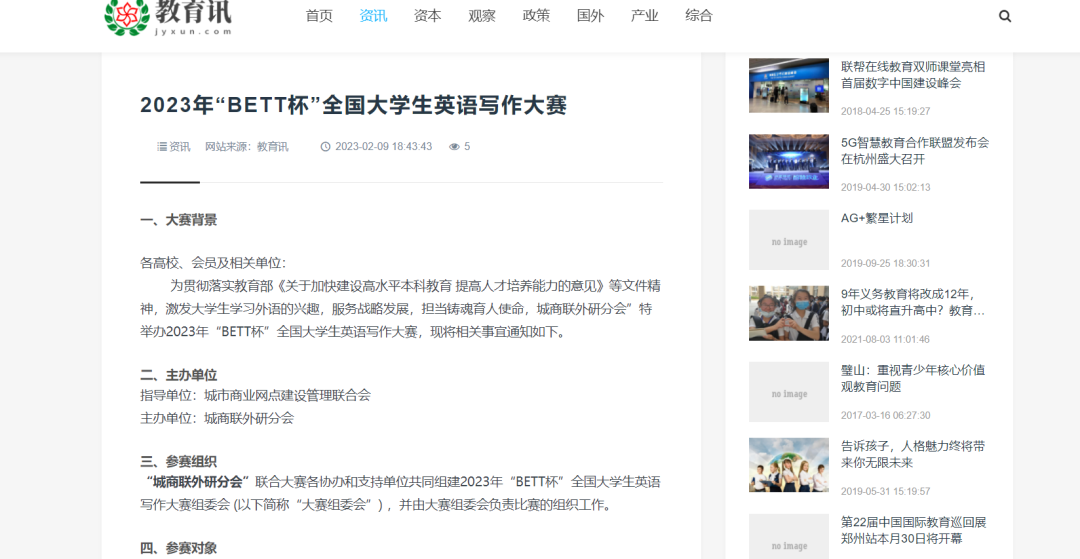This screenshot has width=1080, height=559.
Task: Click the section heading 一、大赛背景
Action: tap(178, 220)
